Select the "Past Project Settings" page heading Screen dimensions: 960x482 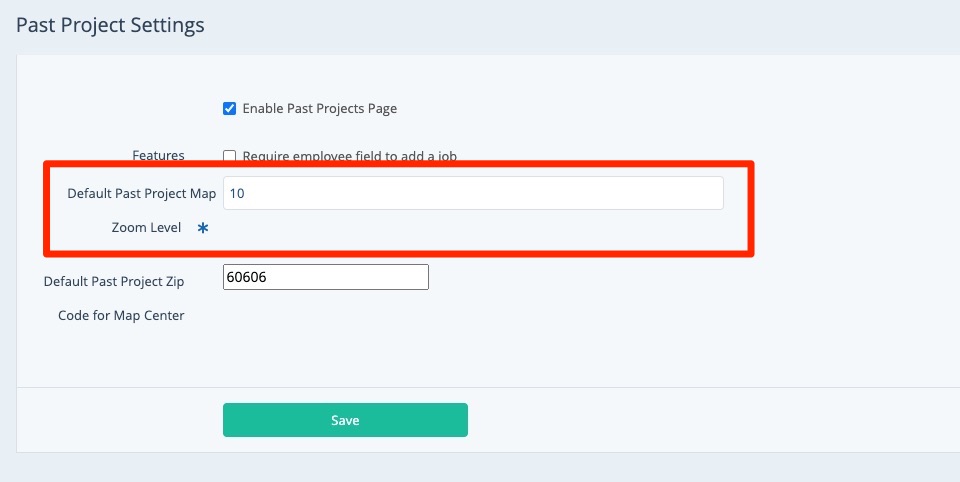(110, 25)
